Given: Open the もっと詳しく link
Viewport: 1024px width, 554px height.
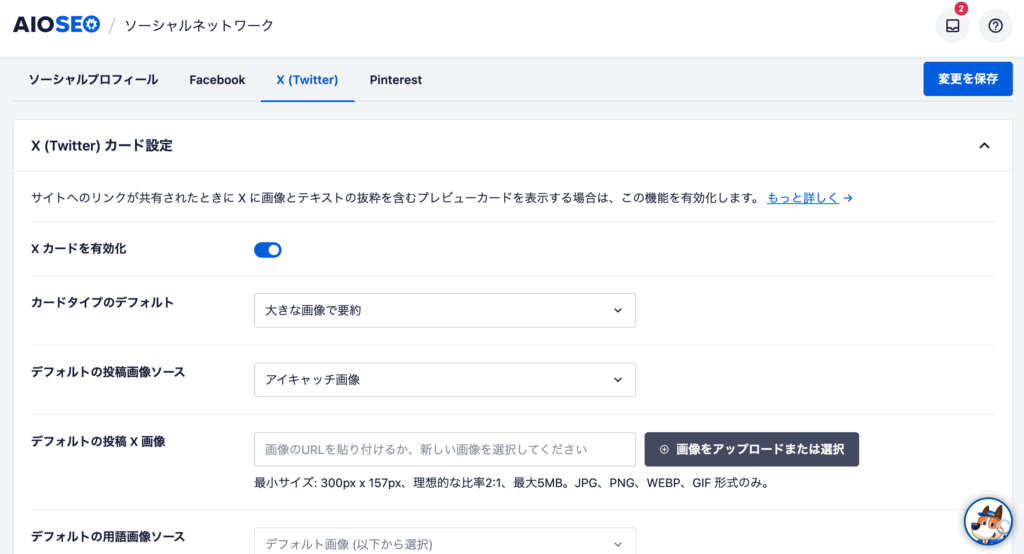Looking at the screenshot, I should click(x=803, y=198).
